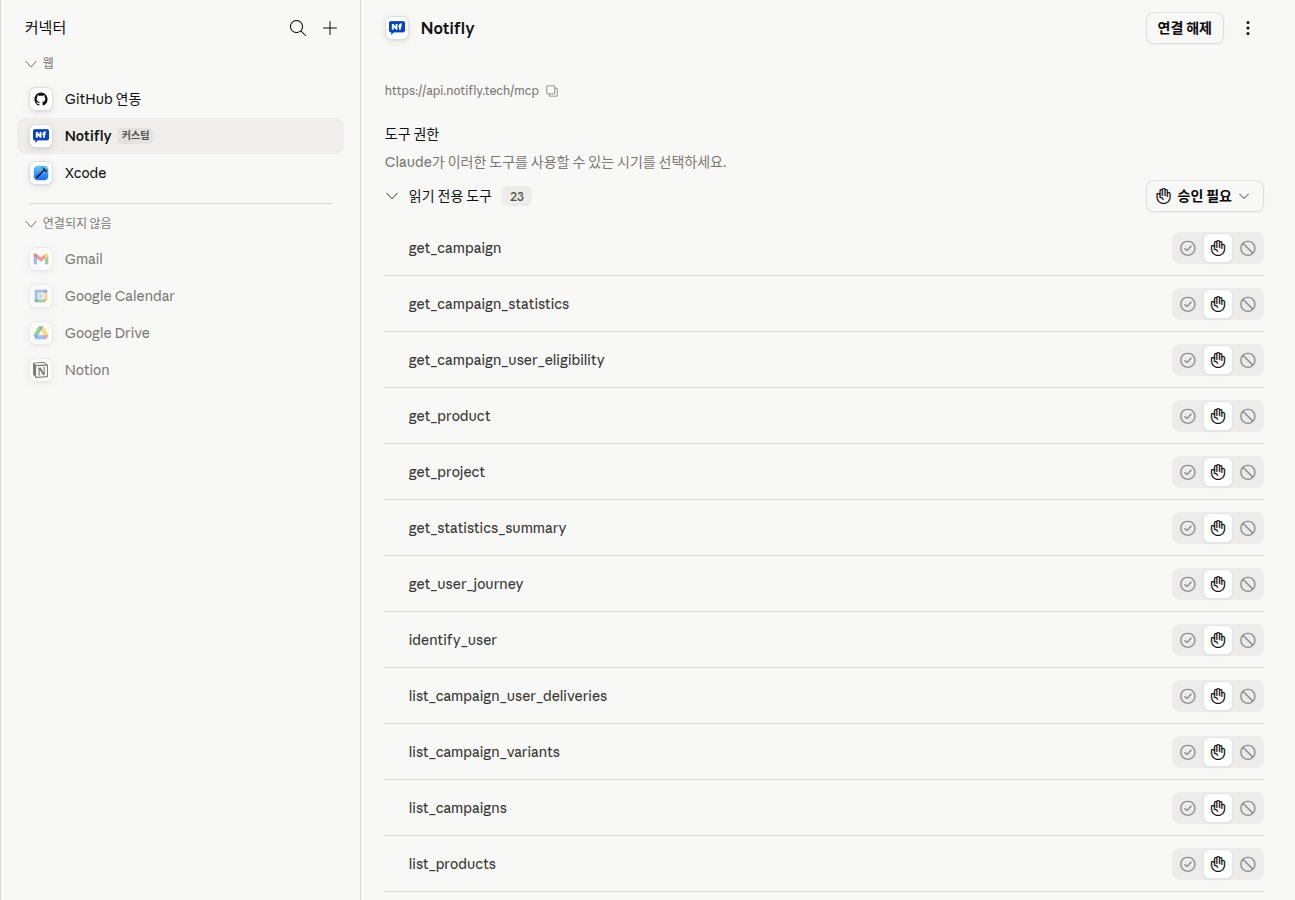Set get_campaign to always allow (checkmark)
Image resolution: width=1295 pixels, height=900 pixels.
[1188, 248]
